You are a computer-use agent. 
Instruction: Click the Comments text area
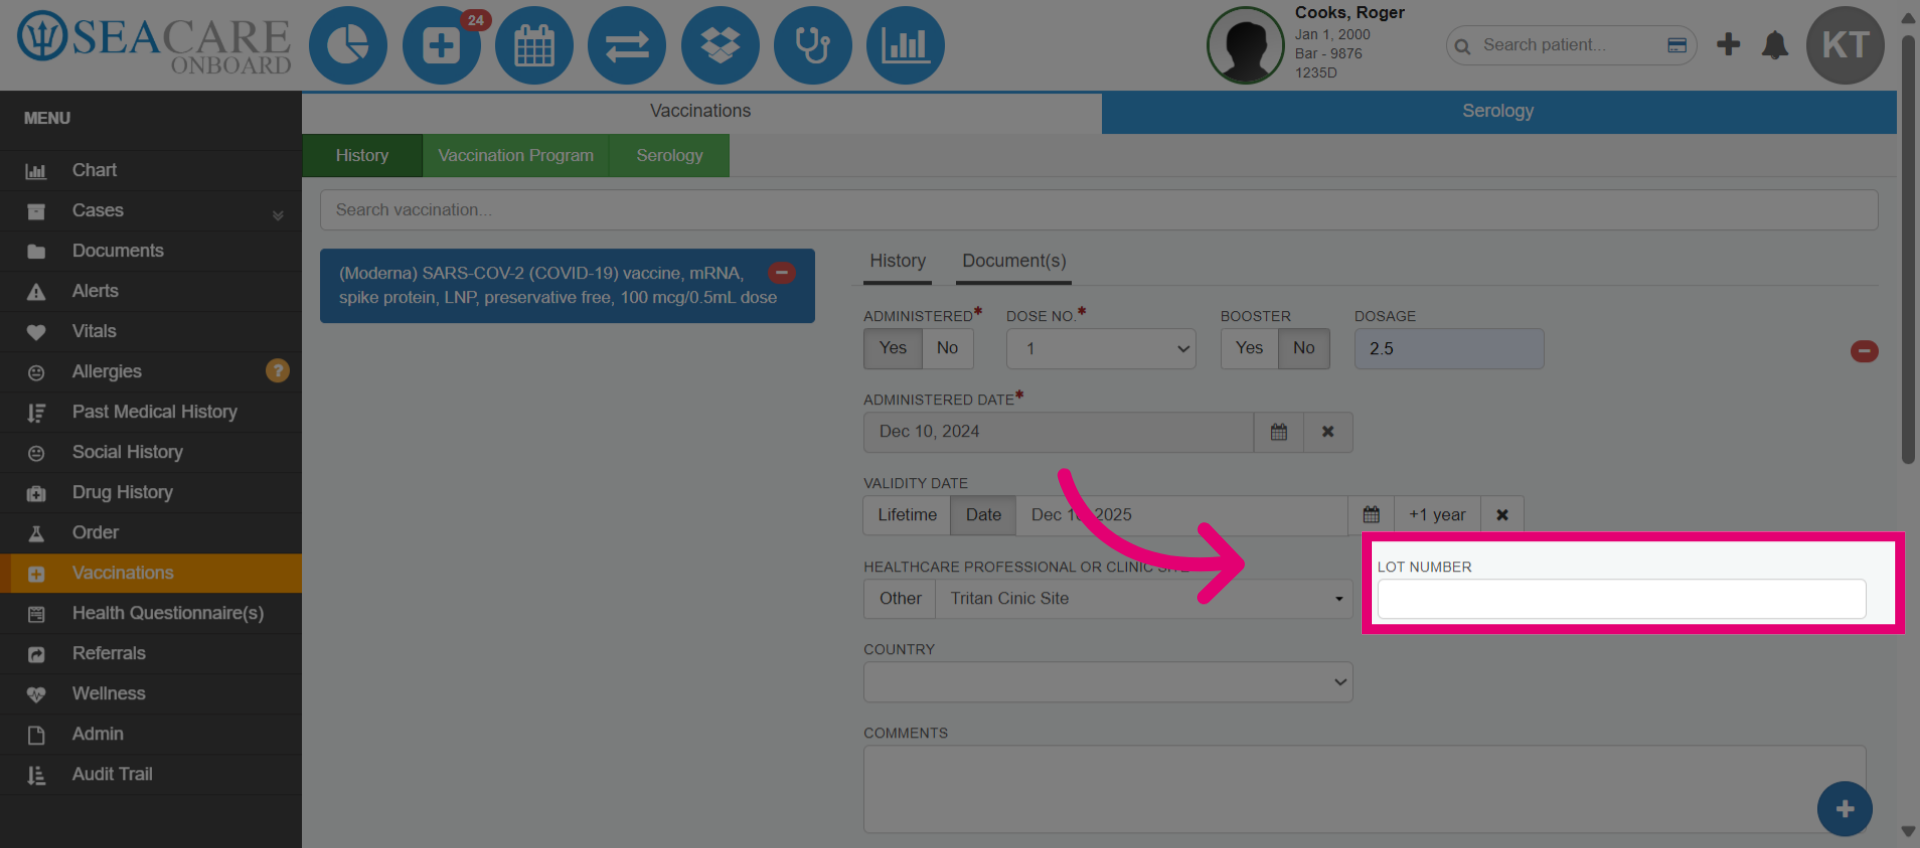pos(1365,790)
